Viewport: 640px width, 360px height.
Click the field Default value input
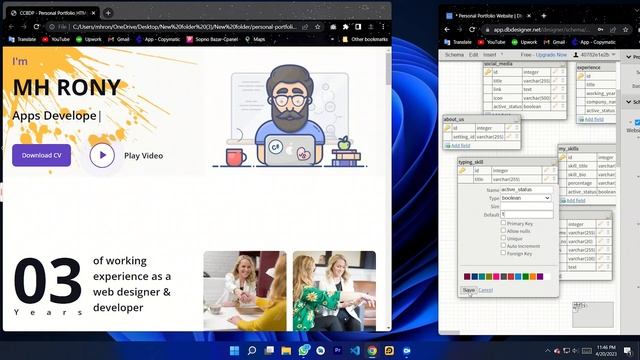[x=527, y=214]
